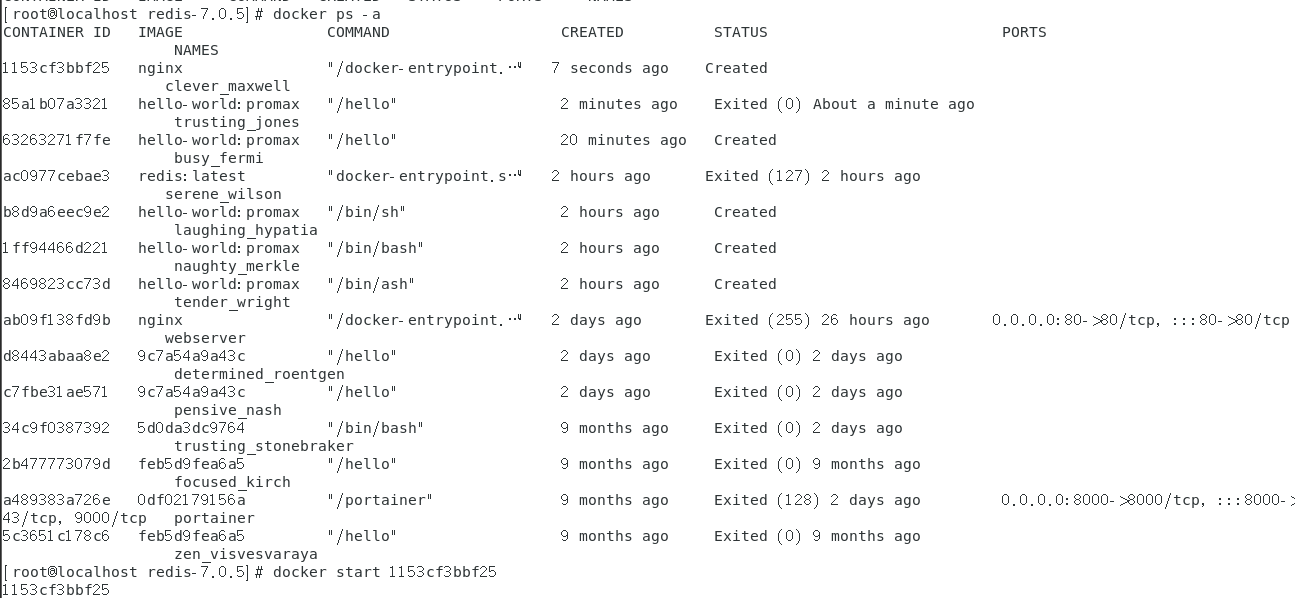This screenshot has height=598, width=1295.
Task: Click container ID 1153cf3bbf25 in nginx row
Action: point(56,68)
